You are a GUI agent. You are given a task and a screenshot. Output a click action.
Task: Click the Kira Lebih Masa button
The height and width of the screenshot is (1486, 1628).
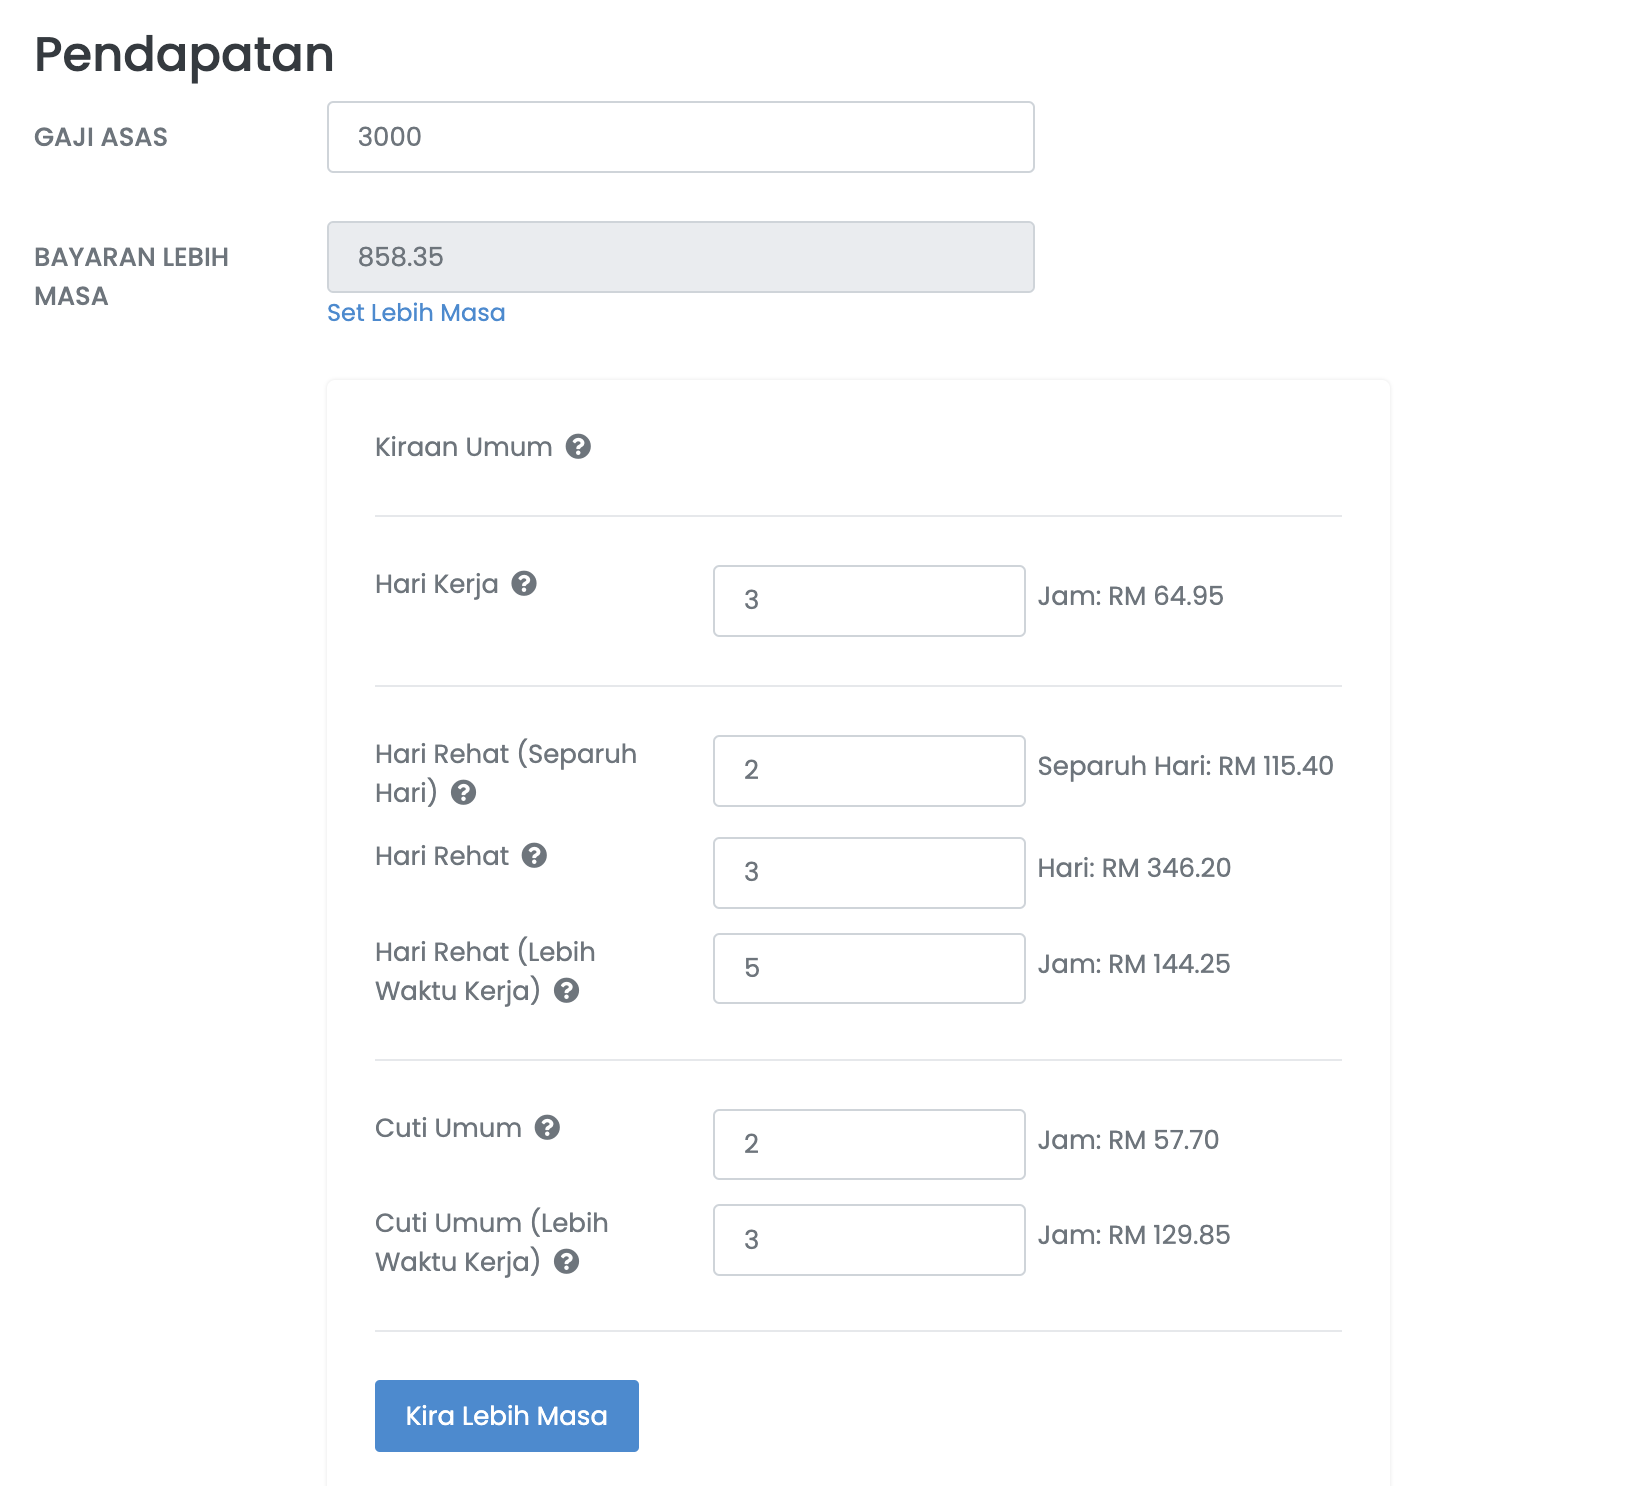click(x=506, y=1415)
